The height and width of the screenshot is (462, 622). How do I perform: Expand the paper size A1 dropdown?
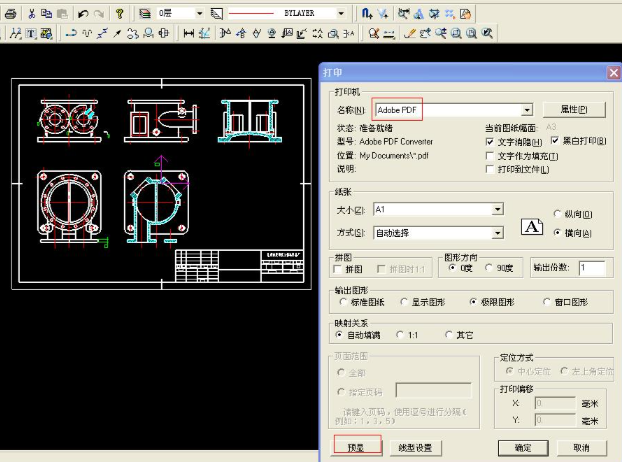[497, 209]
